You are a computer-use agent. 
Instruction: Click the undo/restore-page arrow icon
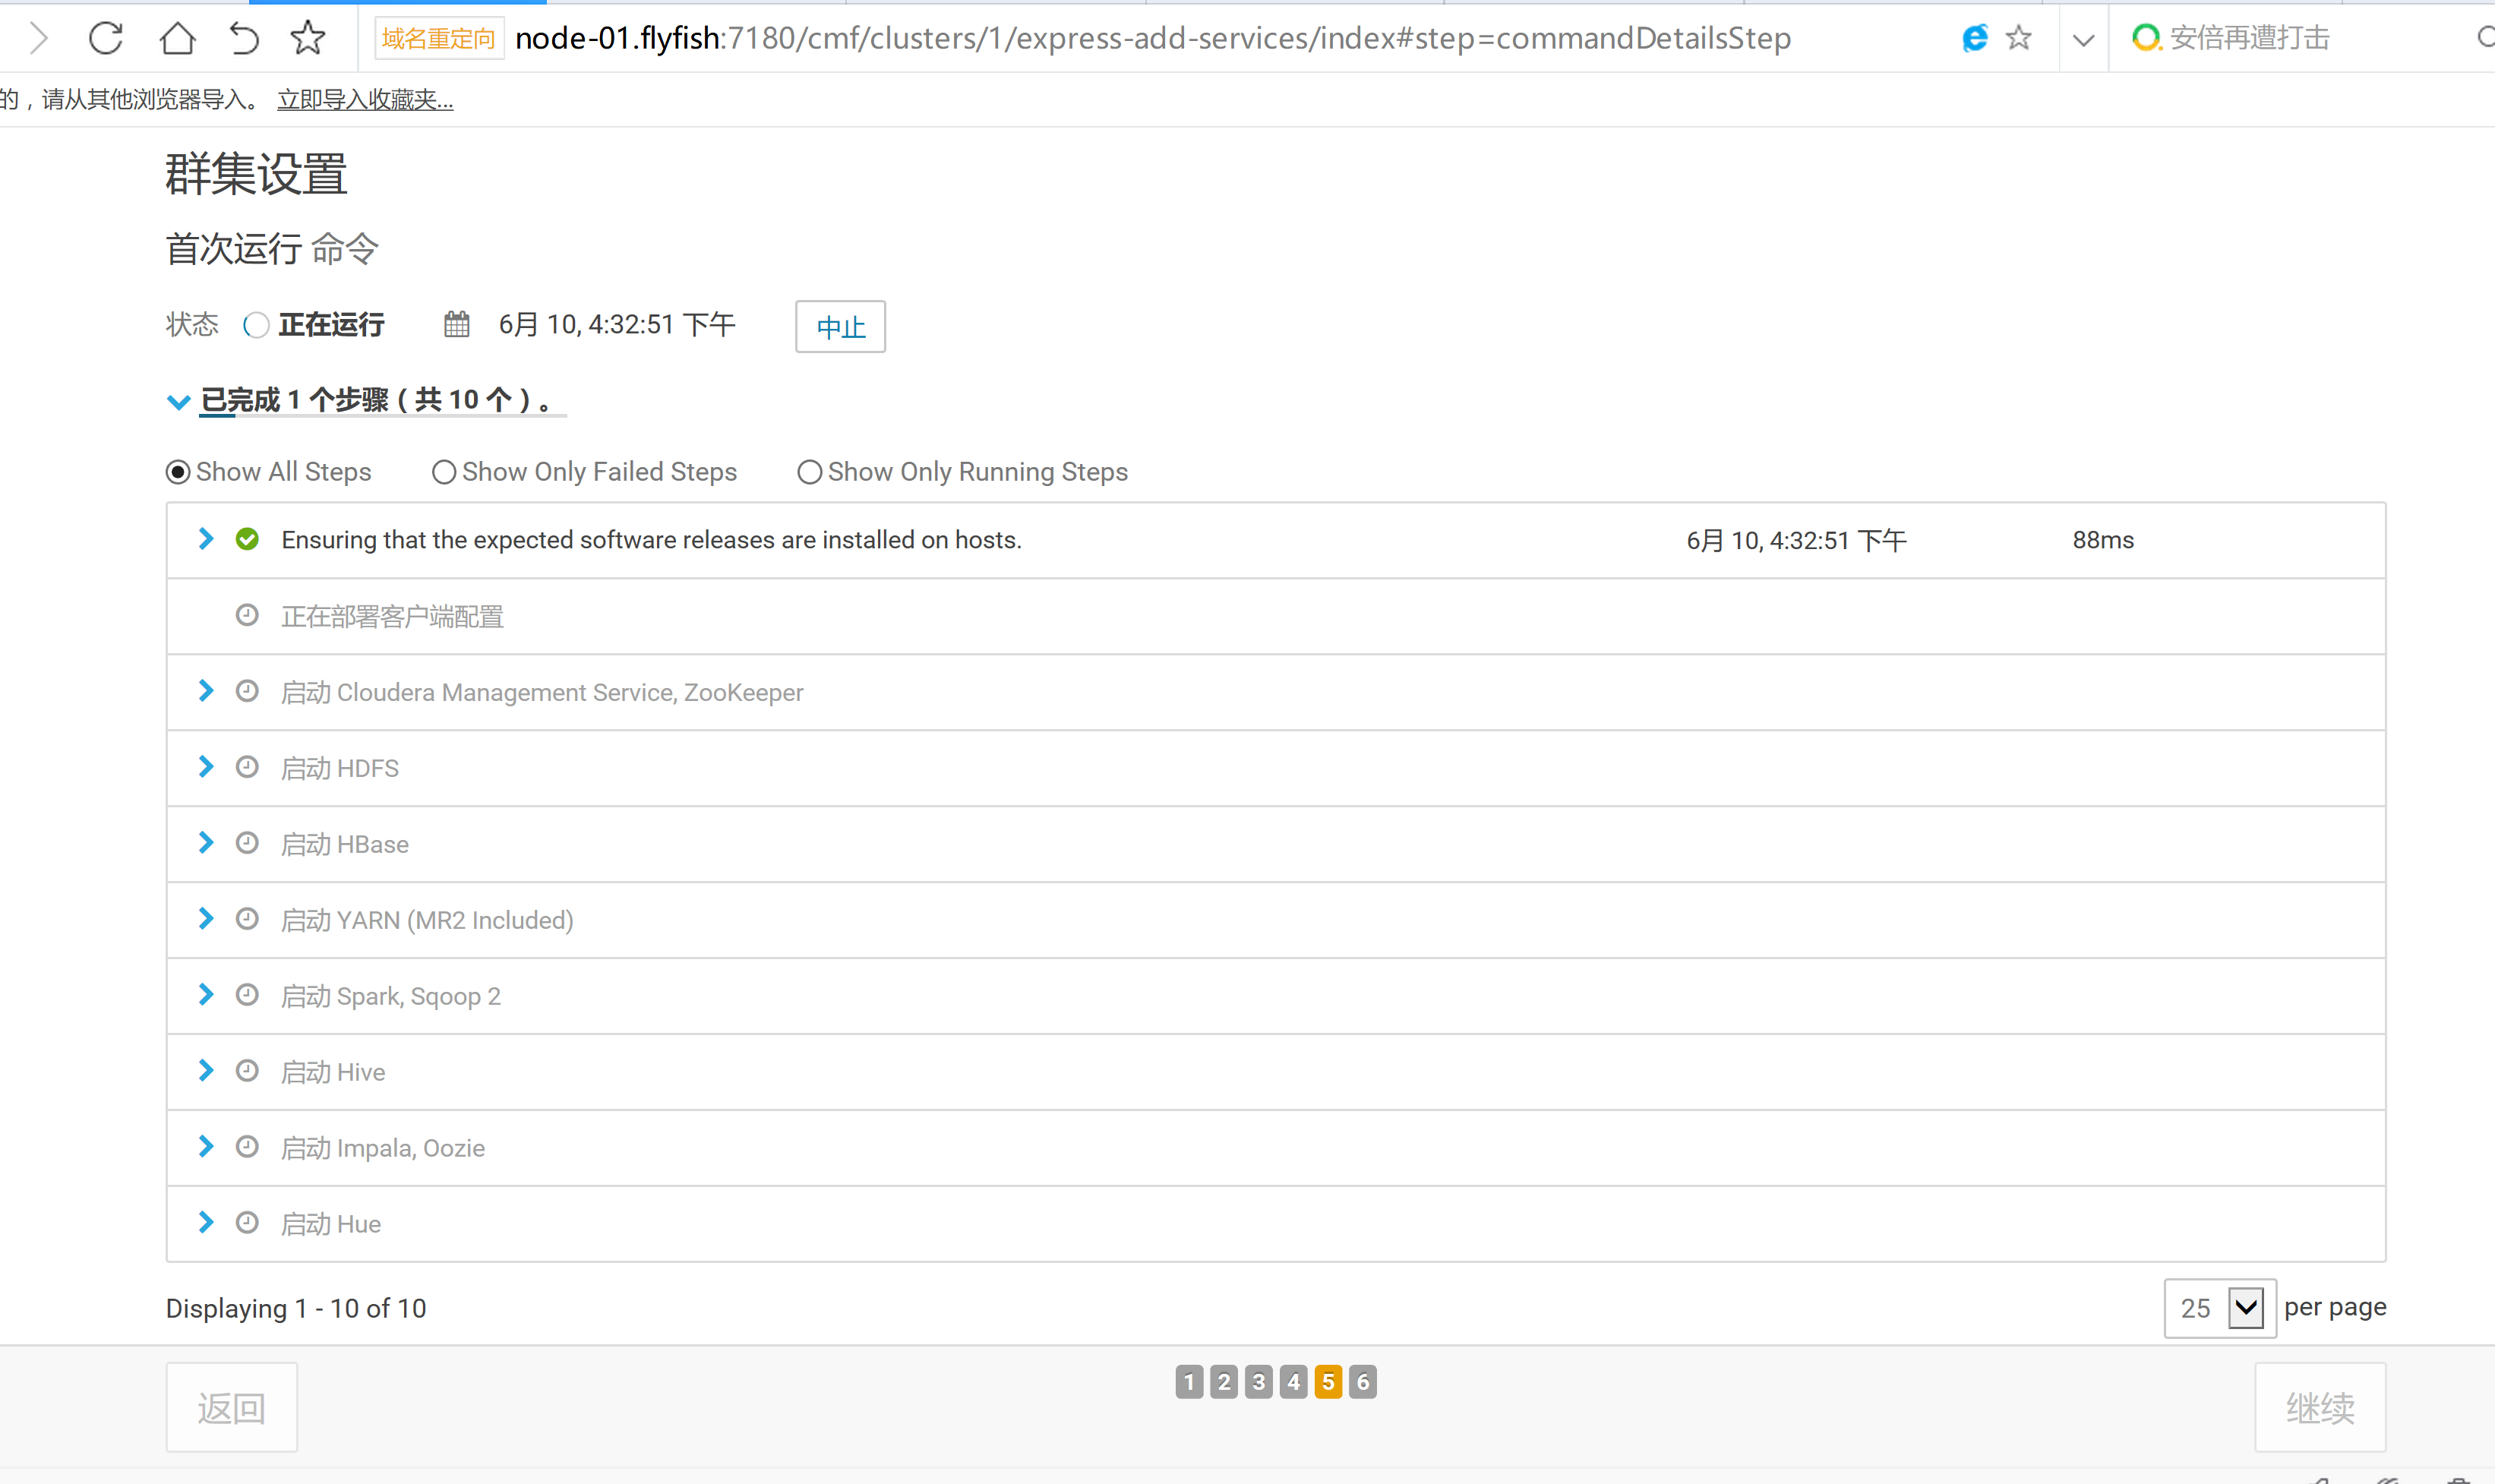243,38
